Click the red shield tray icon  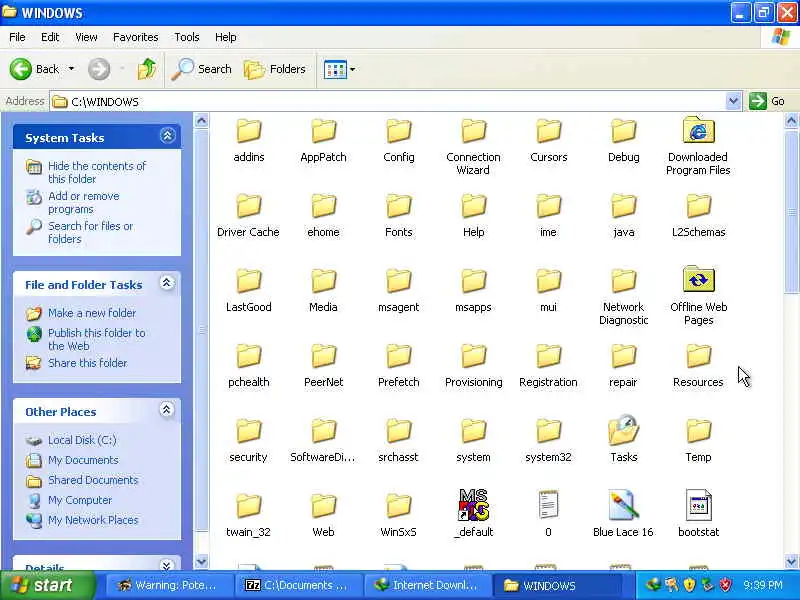(x=725, y=585)
